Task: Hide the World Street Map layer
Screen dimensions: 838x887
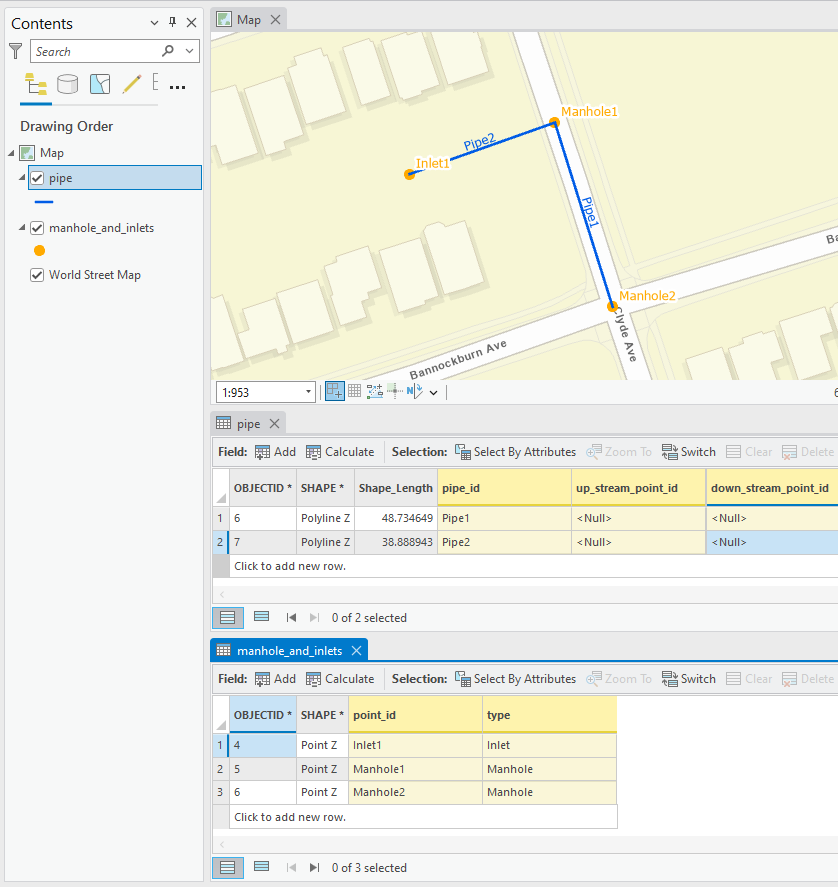Action: click(x=37, y=275)
